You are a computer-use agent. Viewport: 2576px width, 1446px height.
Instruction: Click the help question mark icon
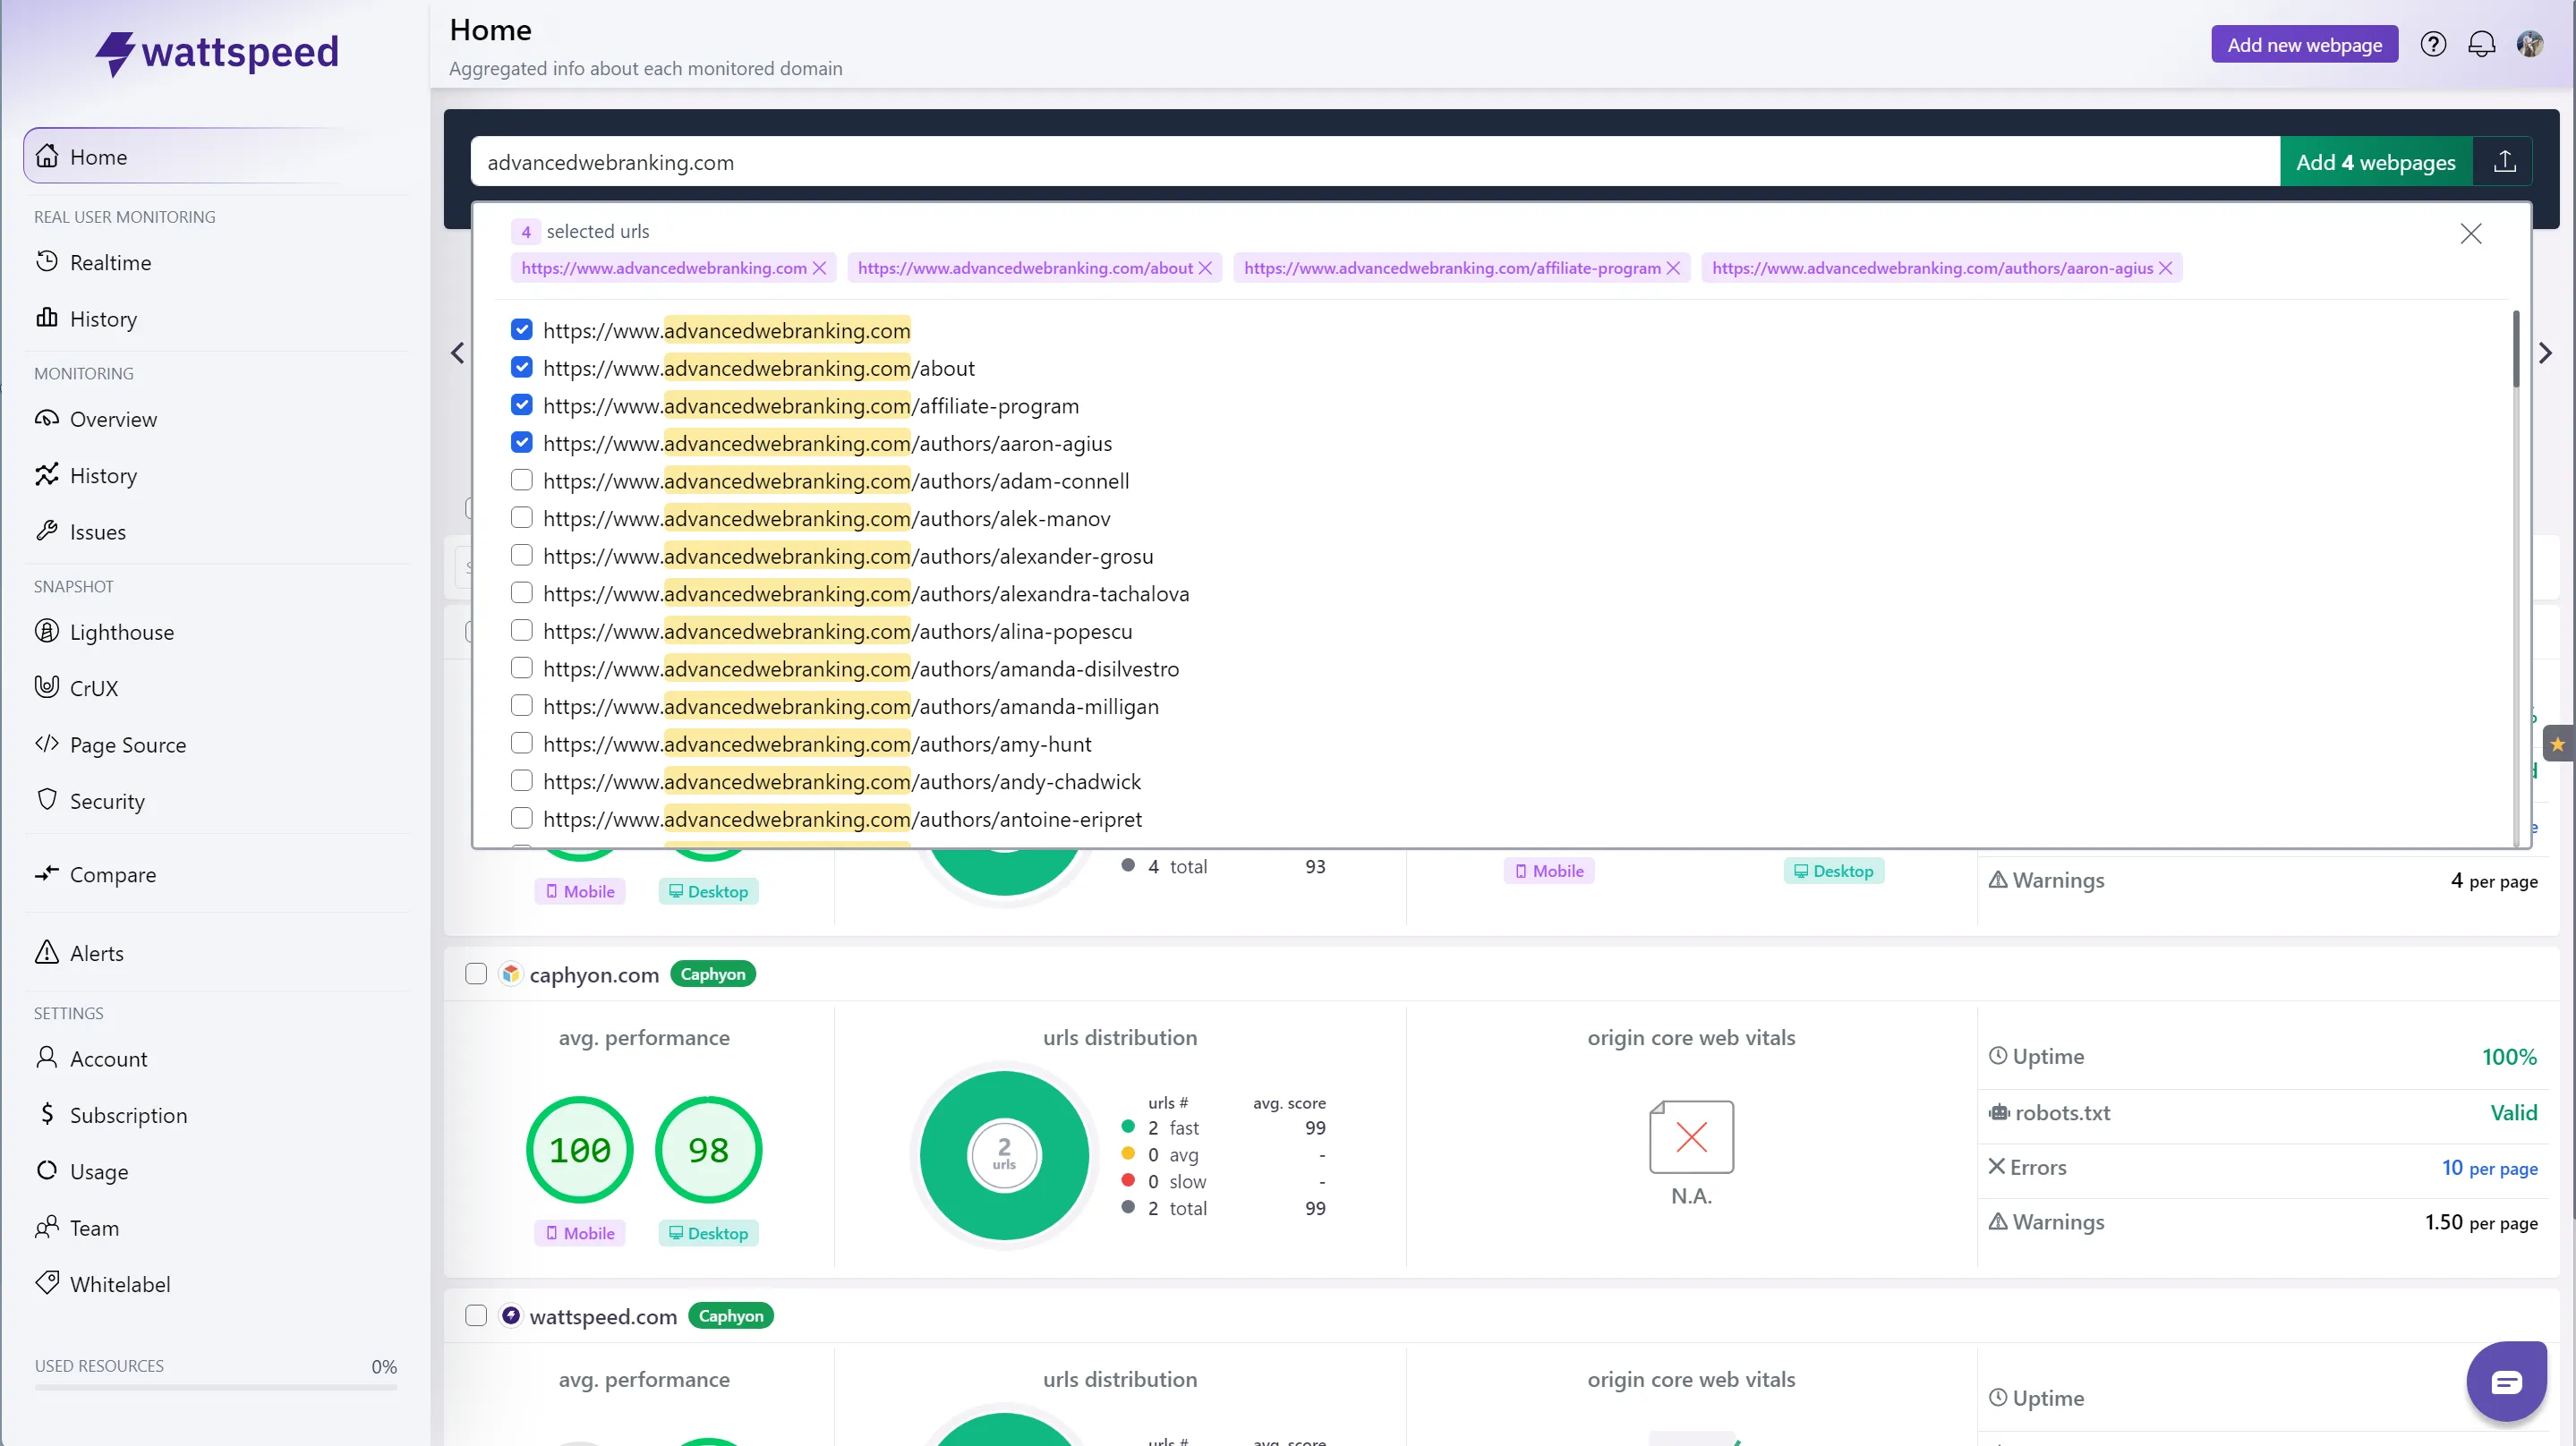[2433, 45]
